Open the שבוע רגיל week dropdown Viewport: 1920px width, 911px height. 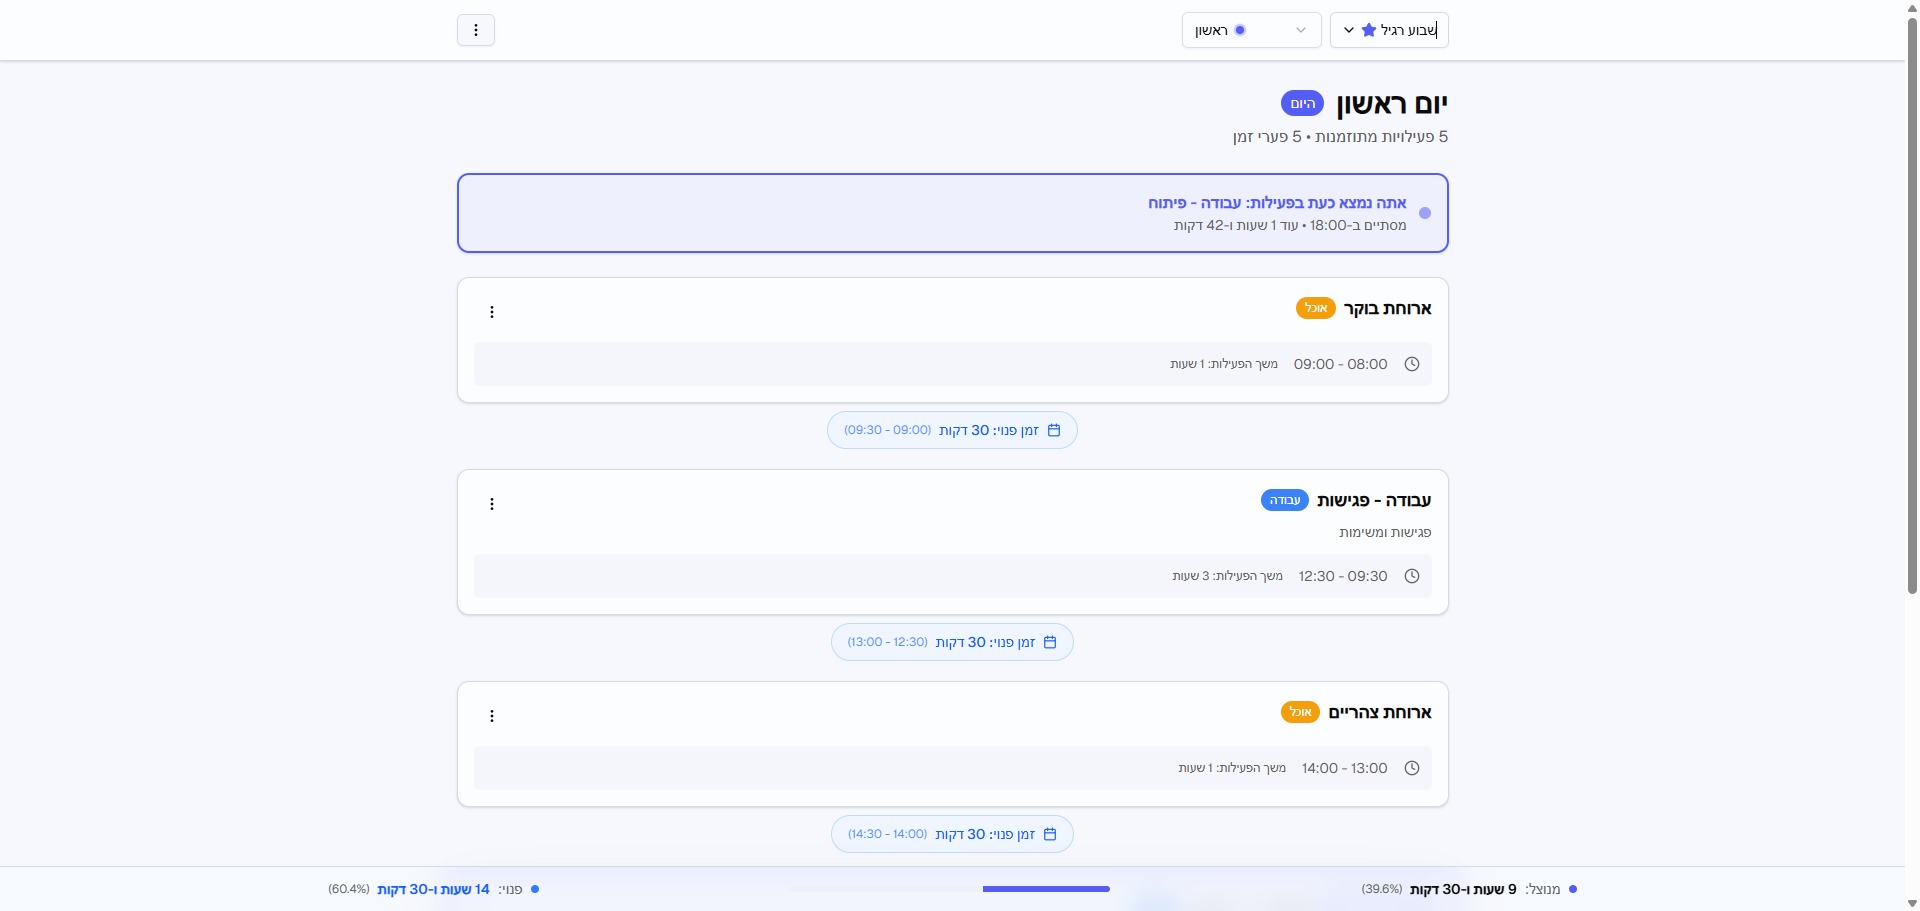(1389, 30)
